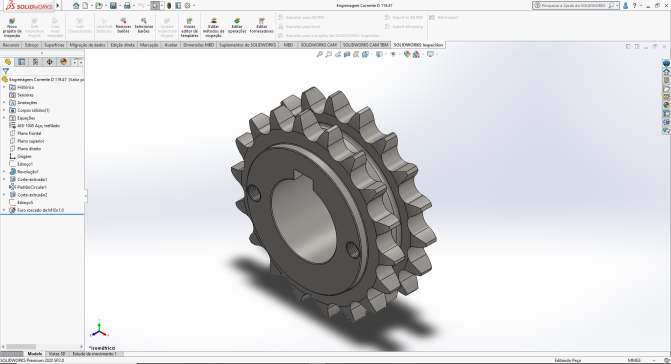Expand the Corte-extrusão1 feature node
This screenshot has width=671, height=364.
pyautogui.click(x=4, y=180)
